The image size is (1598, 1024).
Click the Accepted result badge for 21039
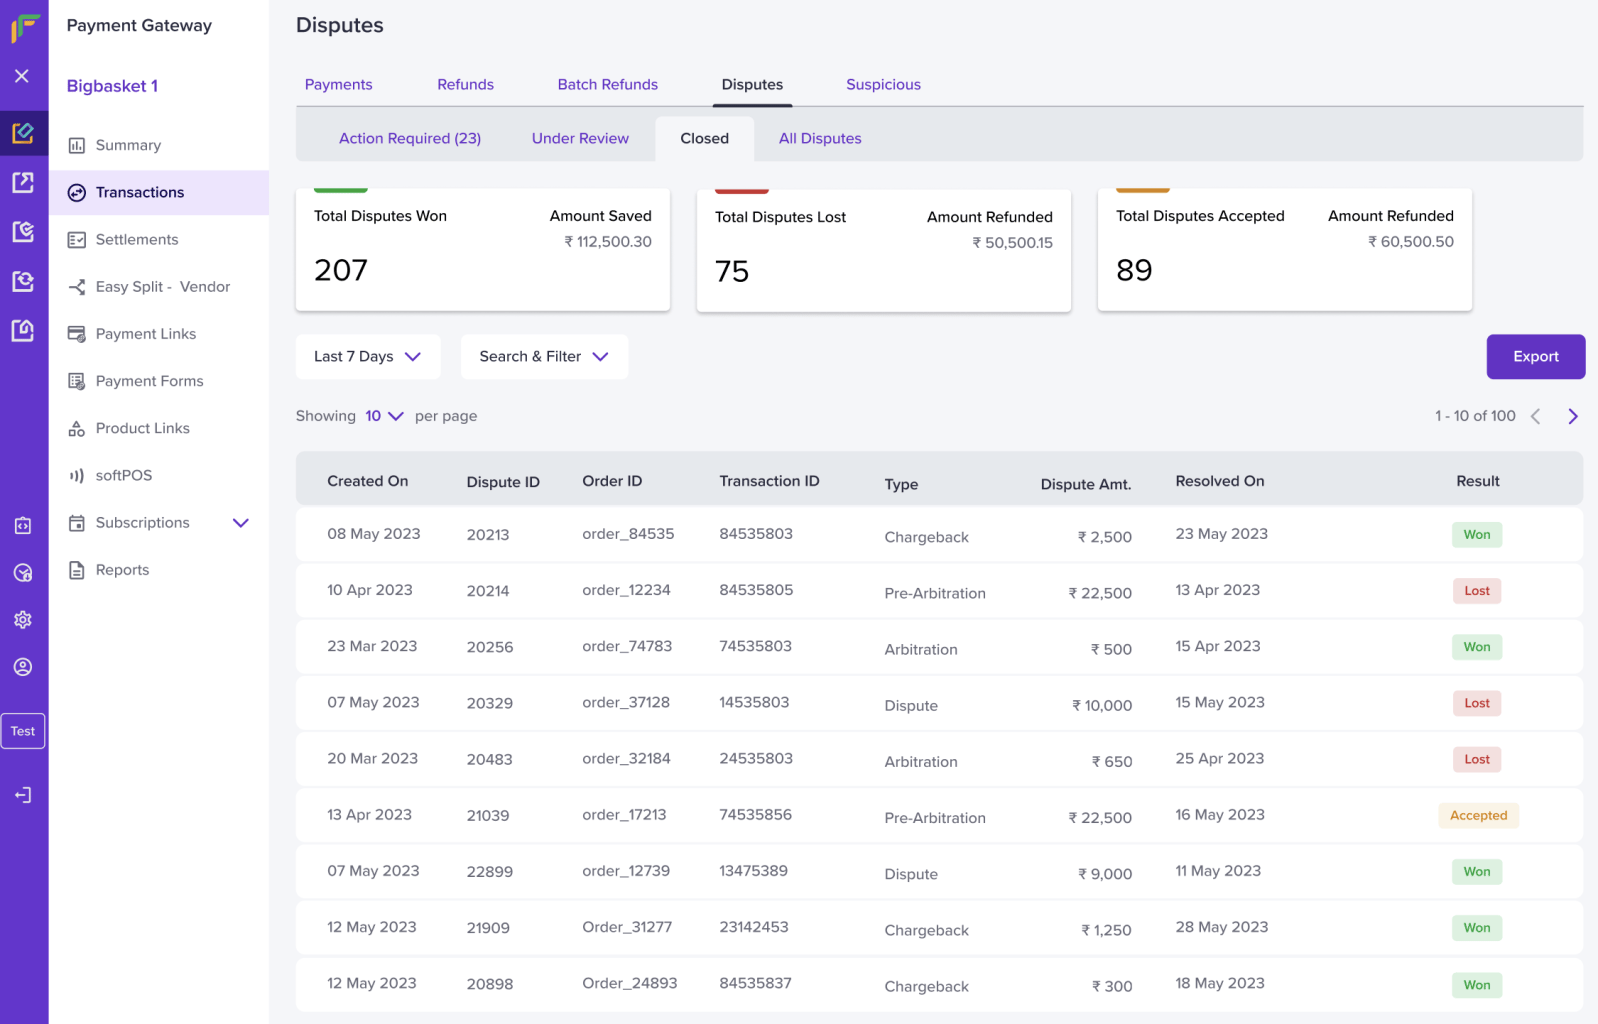point(1478,816)
